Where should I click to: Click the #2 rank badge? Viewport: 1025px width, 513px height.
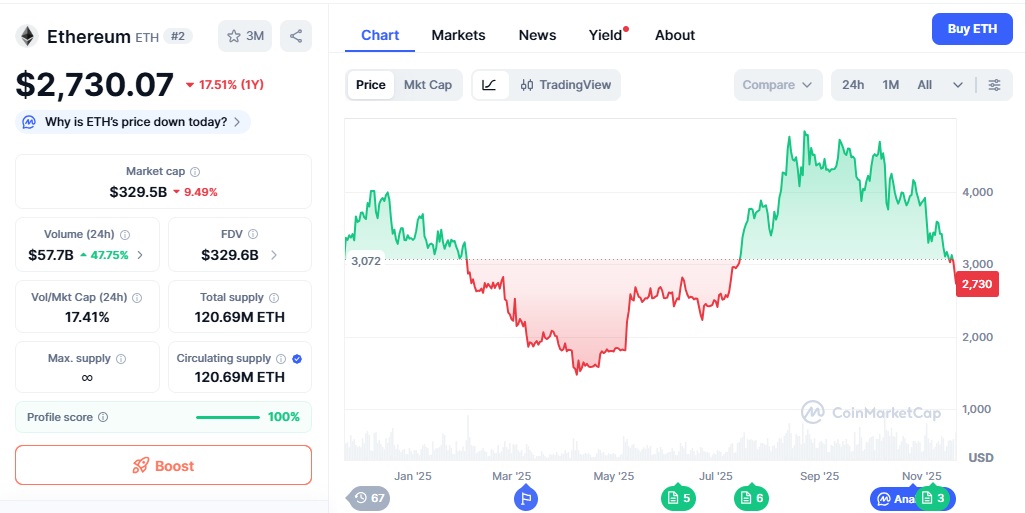coord(178,36)
